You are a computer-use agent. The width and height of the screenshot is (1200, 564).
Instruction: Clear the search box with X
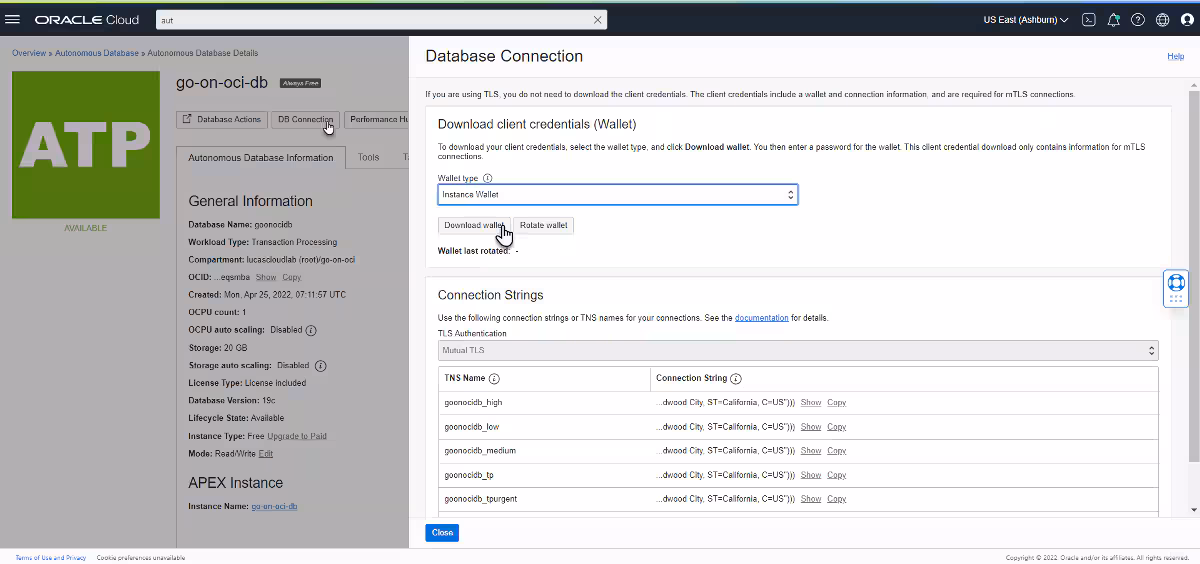coord(598,20)
